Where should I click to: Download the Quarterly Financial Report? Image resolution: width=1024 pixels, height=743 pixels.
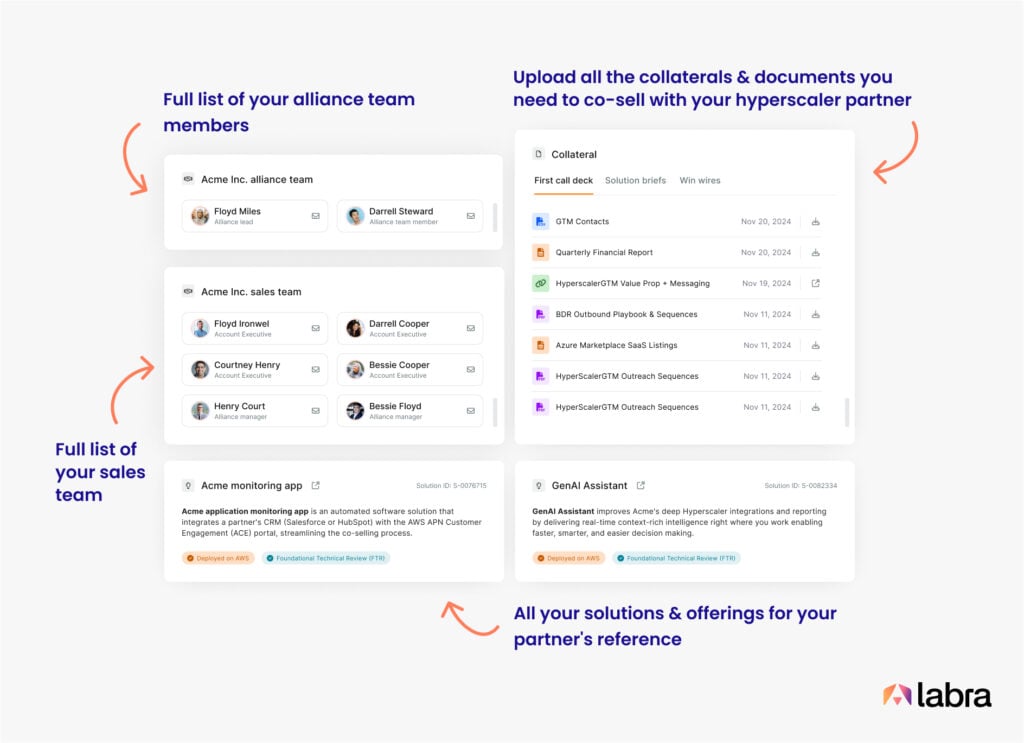(815, 252)
